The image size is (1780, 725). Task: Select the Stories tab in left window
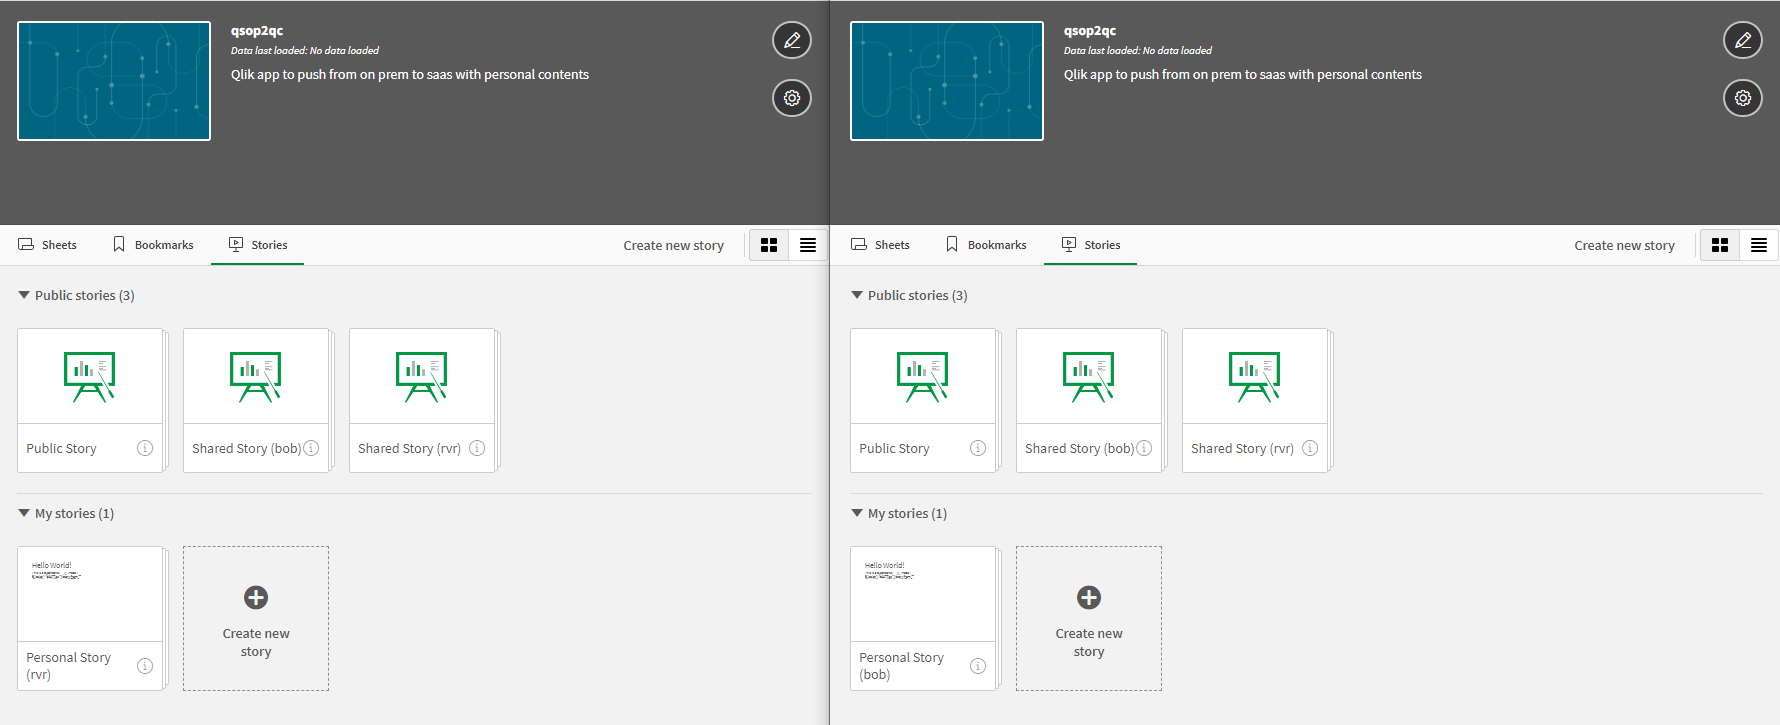point(258,245)
